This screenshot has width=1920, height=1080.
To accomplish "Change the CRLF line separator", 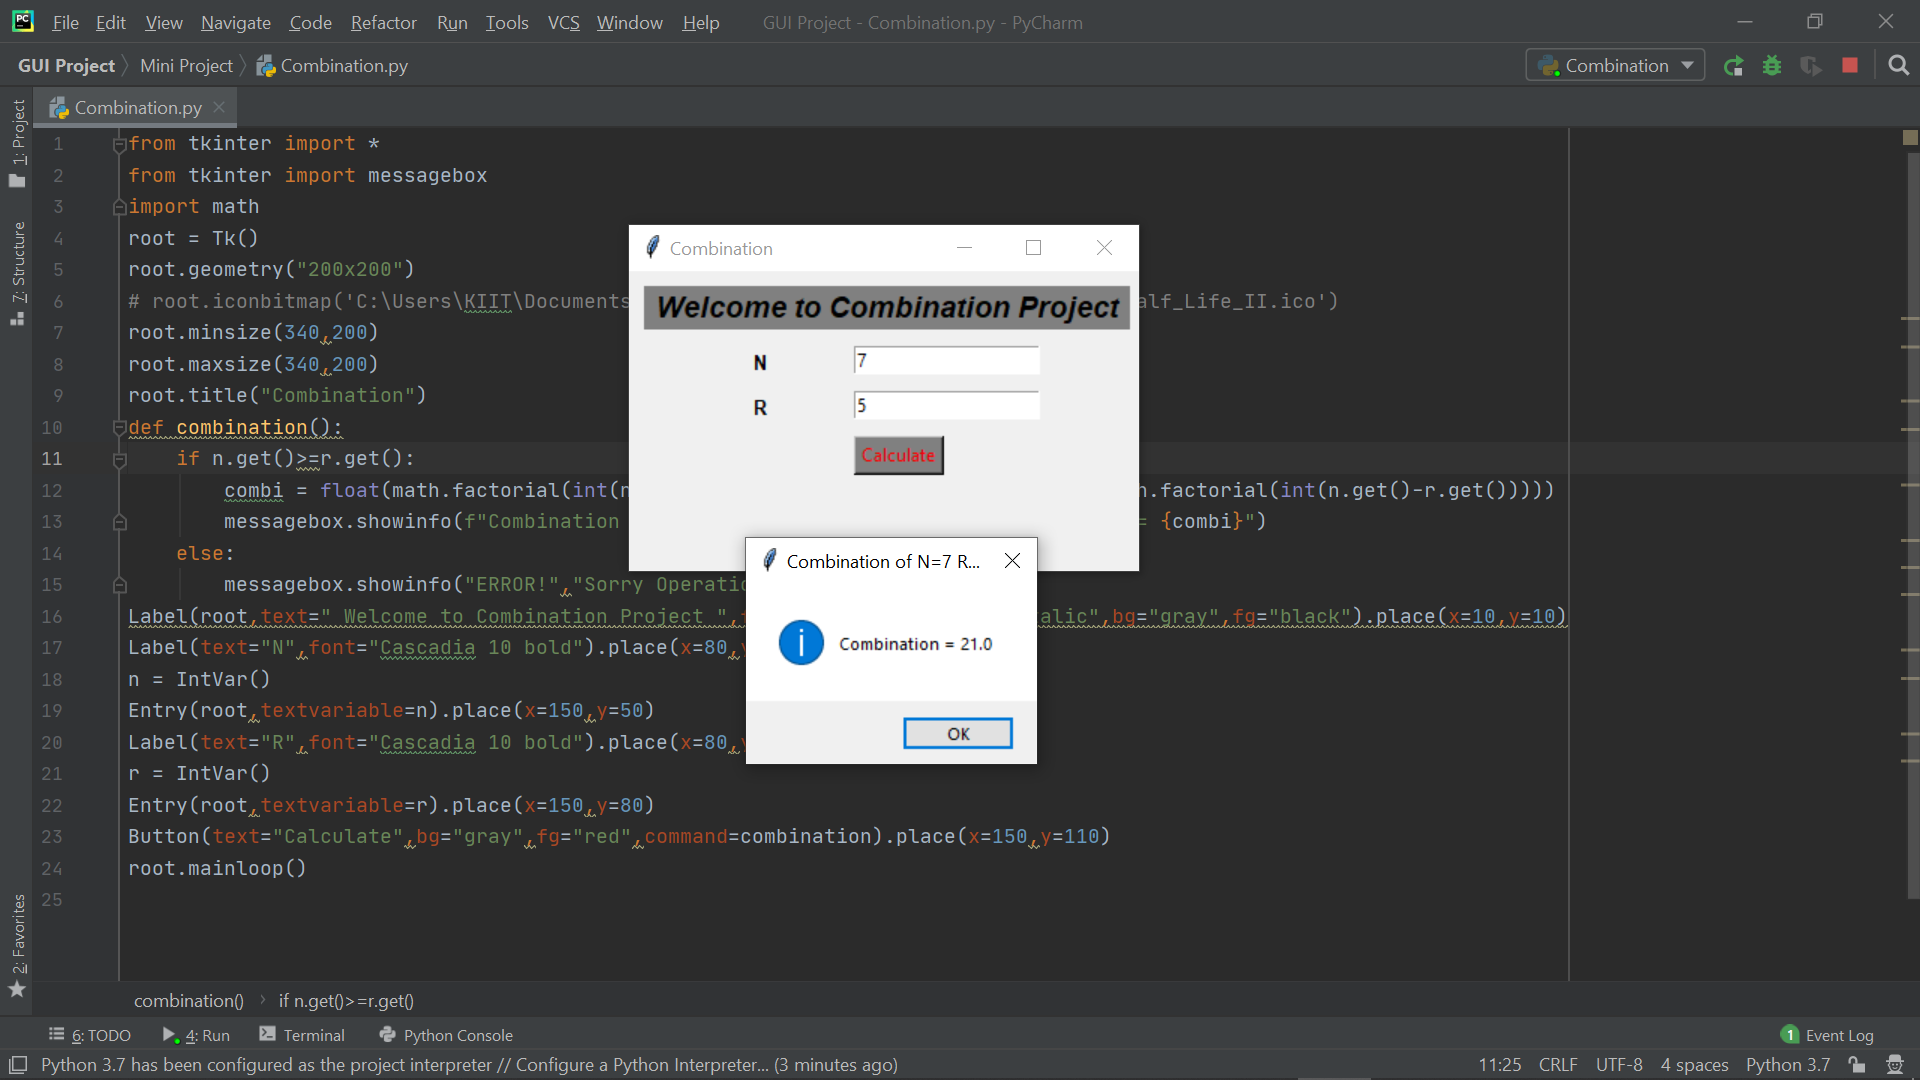I will click(1558, 1065).
